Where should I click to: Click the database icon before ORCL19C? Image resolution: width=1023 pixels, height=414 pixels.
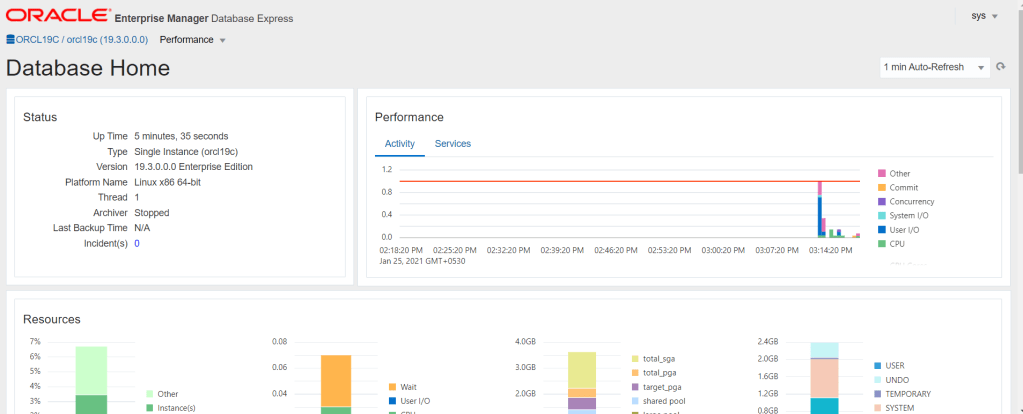(10, 39)
